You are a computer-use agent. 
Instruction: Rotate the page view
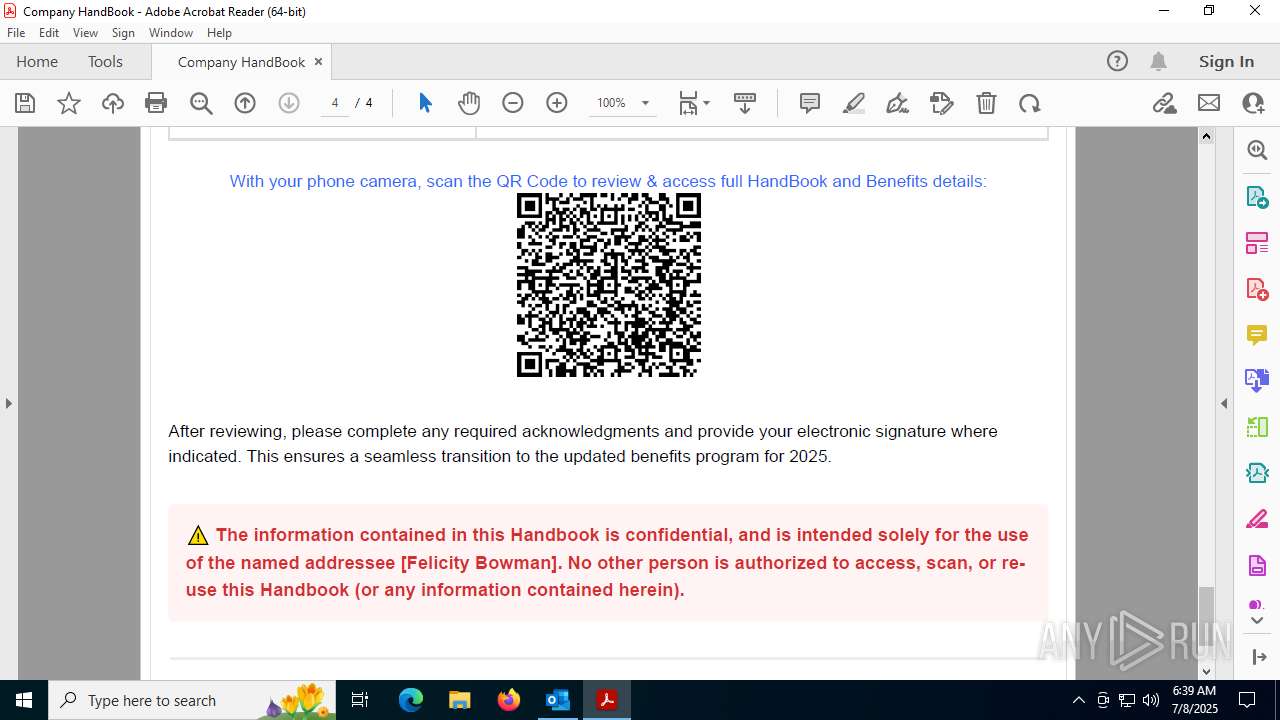pyautogui.click(x=1030, y=103)
